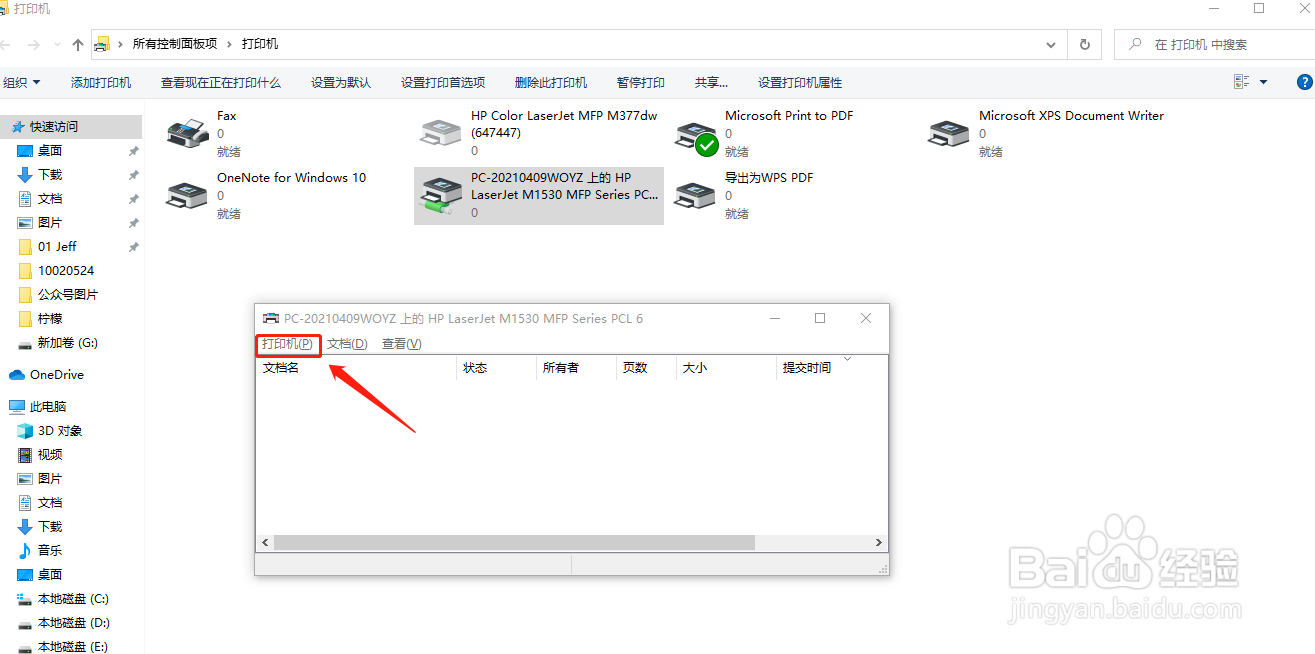The width and height of the screenshot is (1315, 654).
Task: Sort queue by 所有者 column header
Action: click(577, 367)
